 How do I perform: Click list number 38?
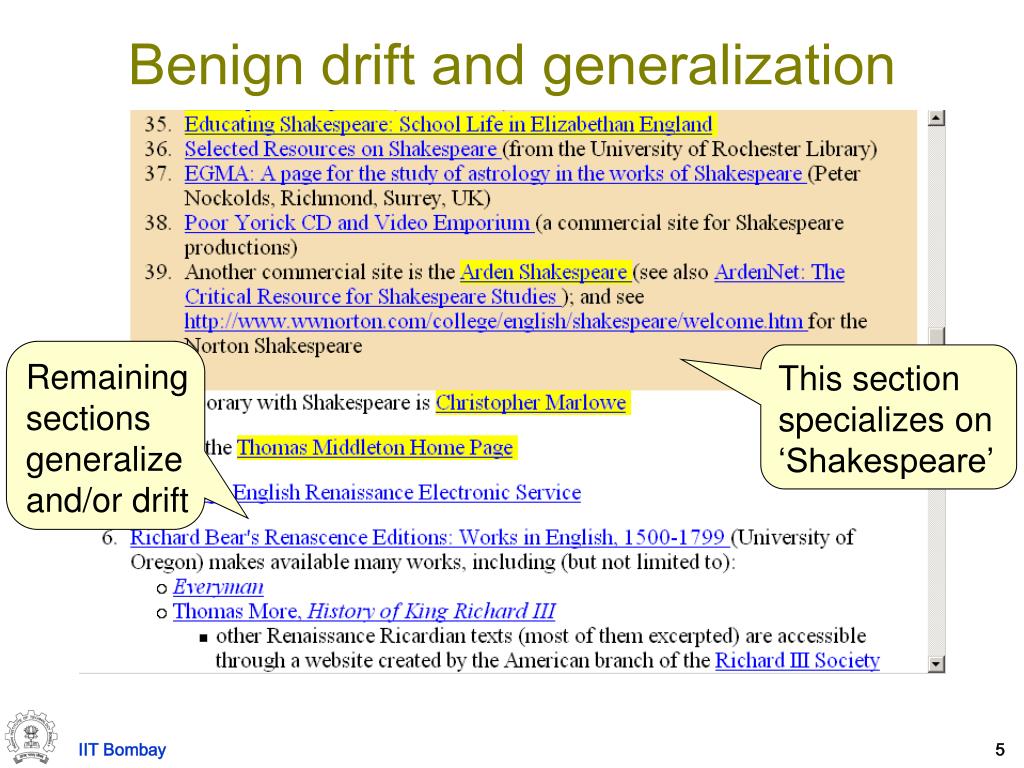pos(157,223)
